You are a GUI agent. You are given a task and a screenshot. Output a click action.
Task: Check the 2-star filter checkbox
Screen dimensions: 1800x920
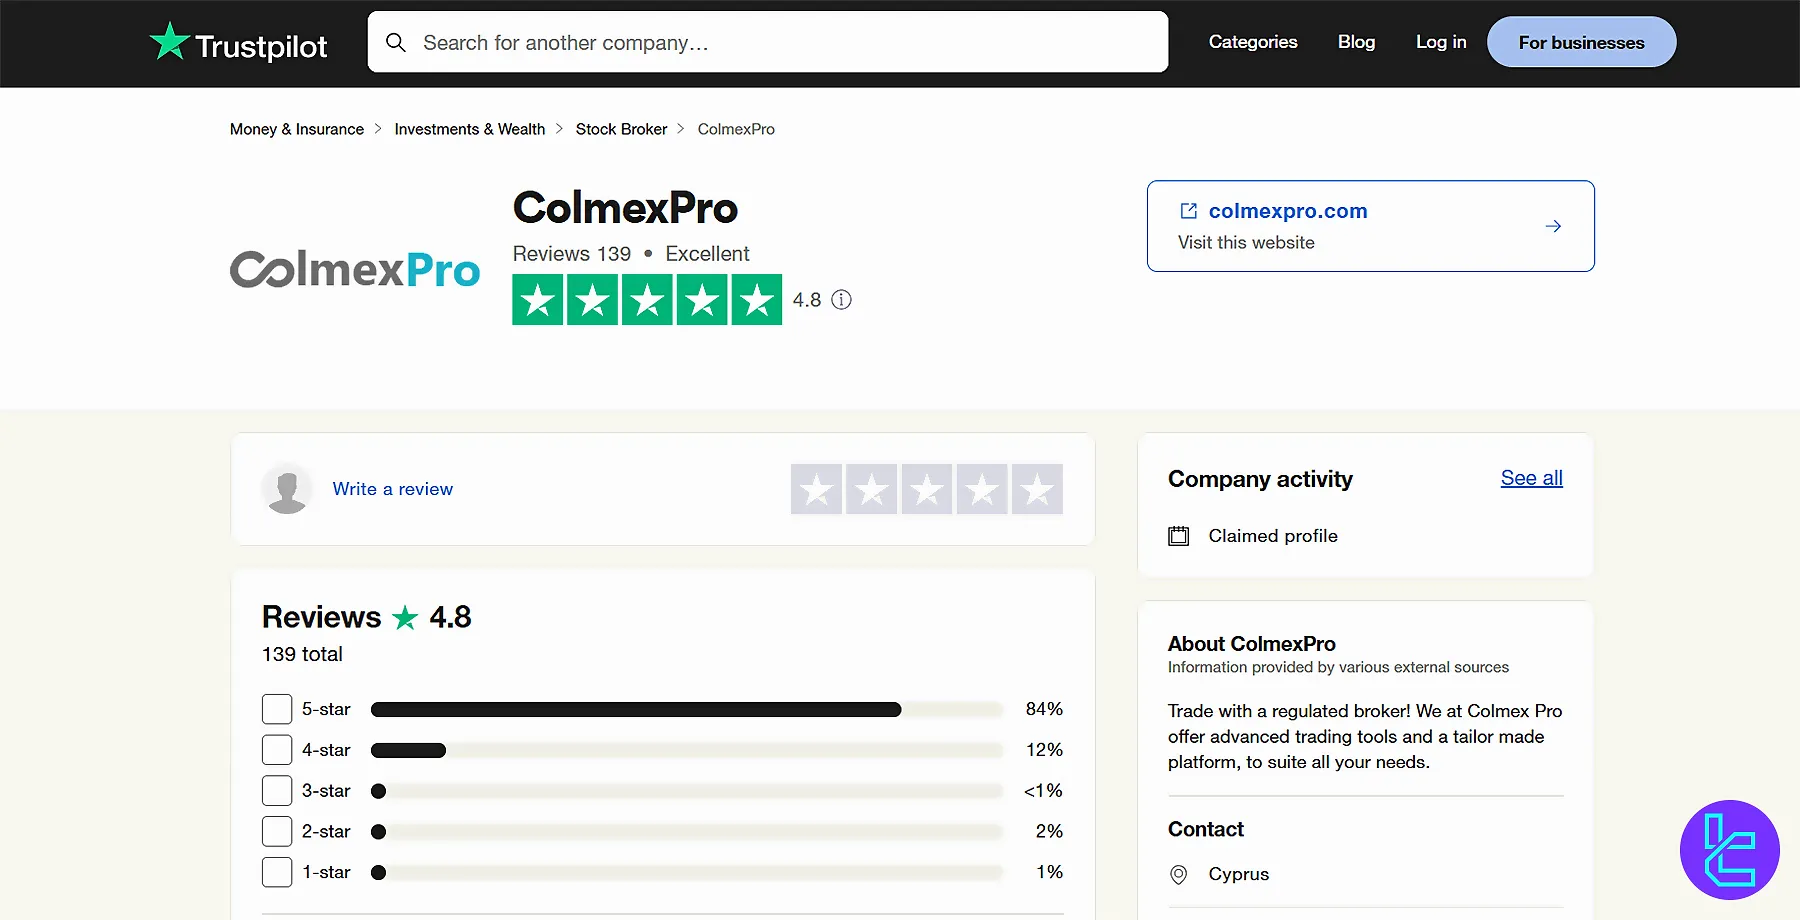(x=277, y=832)
